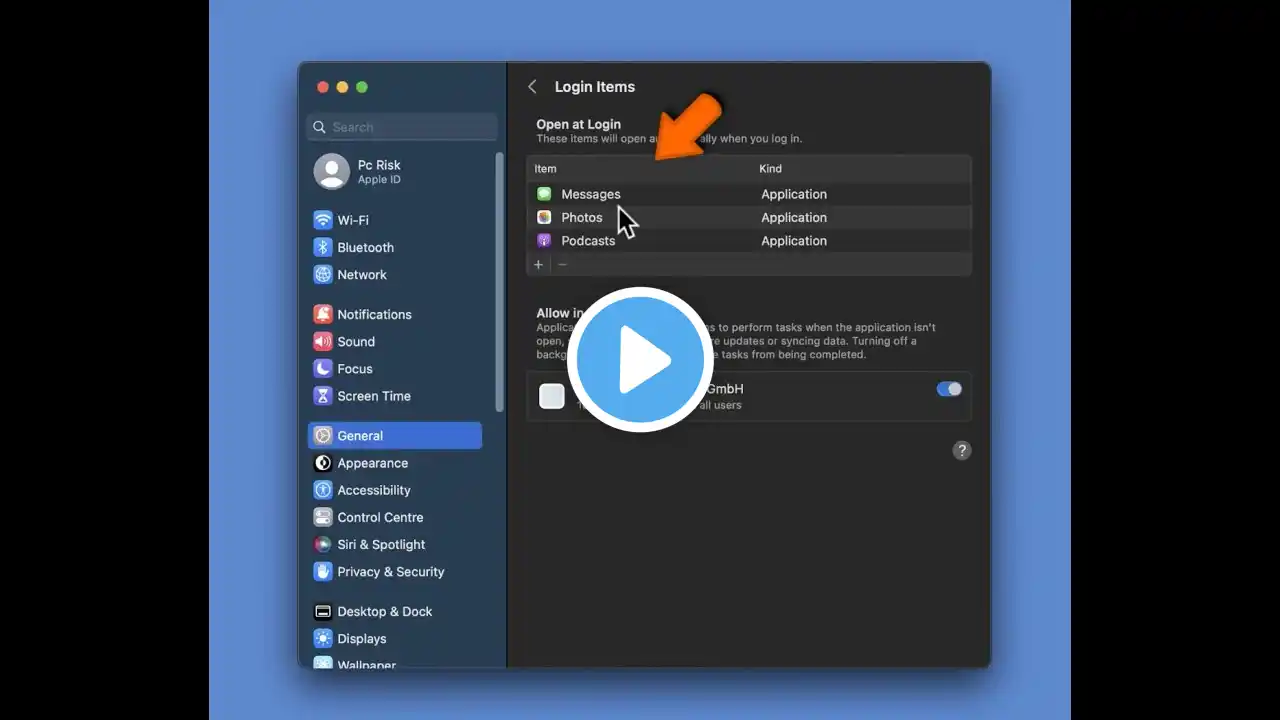This screenshot has height=720, width=1280.
Task: Turn off the GmbH background item switch
Action: coord(949,389)
